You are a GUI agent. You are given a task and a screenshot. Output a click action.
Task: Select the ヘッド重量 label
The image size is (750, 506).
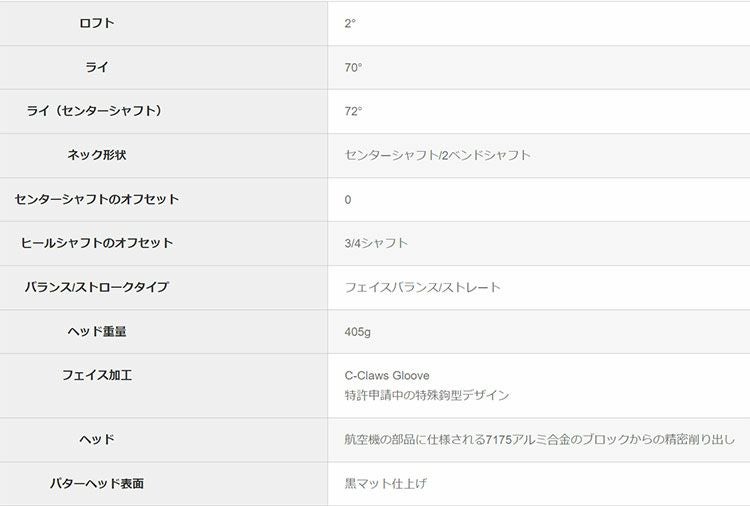pos(97,331)
